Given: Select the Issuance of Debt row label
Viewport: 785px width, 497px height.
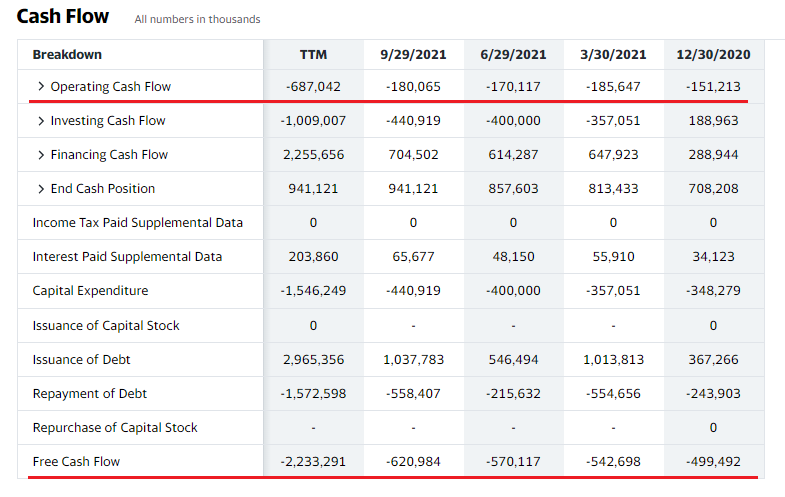Looking at the screenshot, I should click(x=81, y=360).
